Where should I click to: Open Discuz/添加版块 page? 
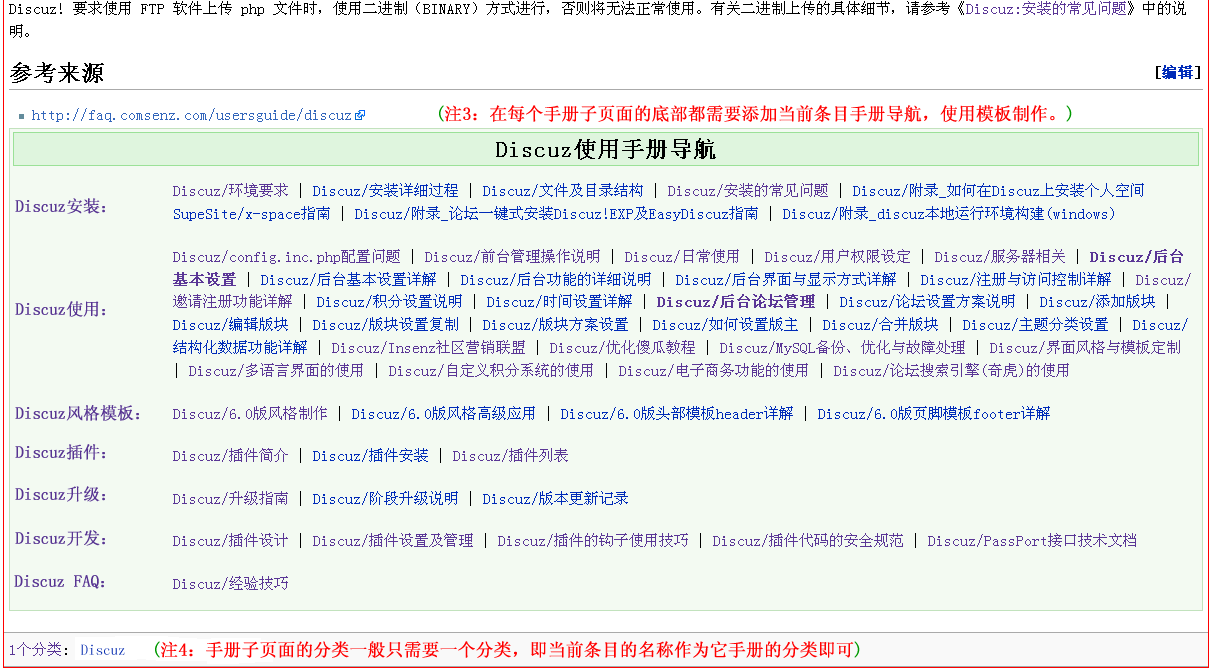click(x=1097, y=301)
